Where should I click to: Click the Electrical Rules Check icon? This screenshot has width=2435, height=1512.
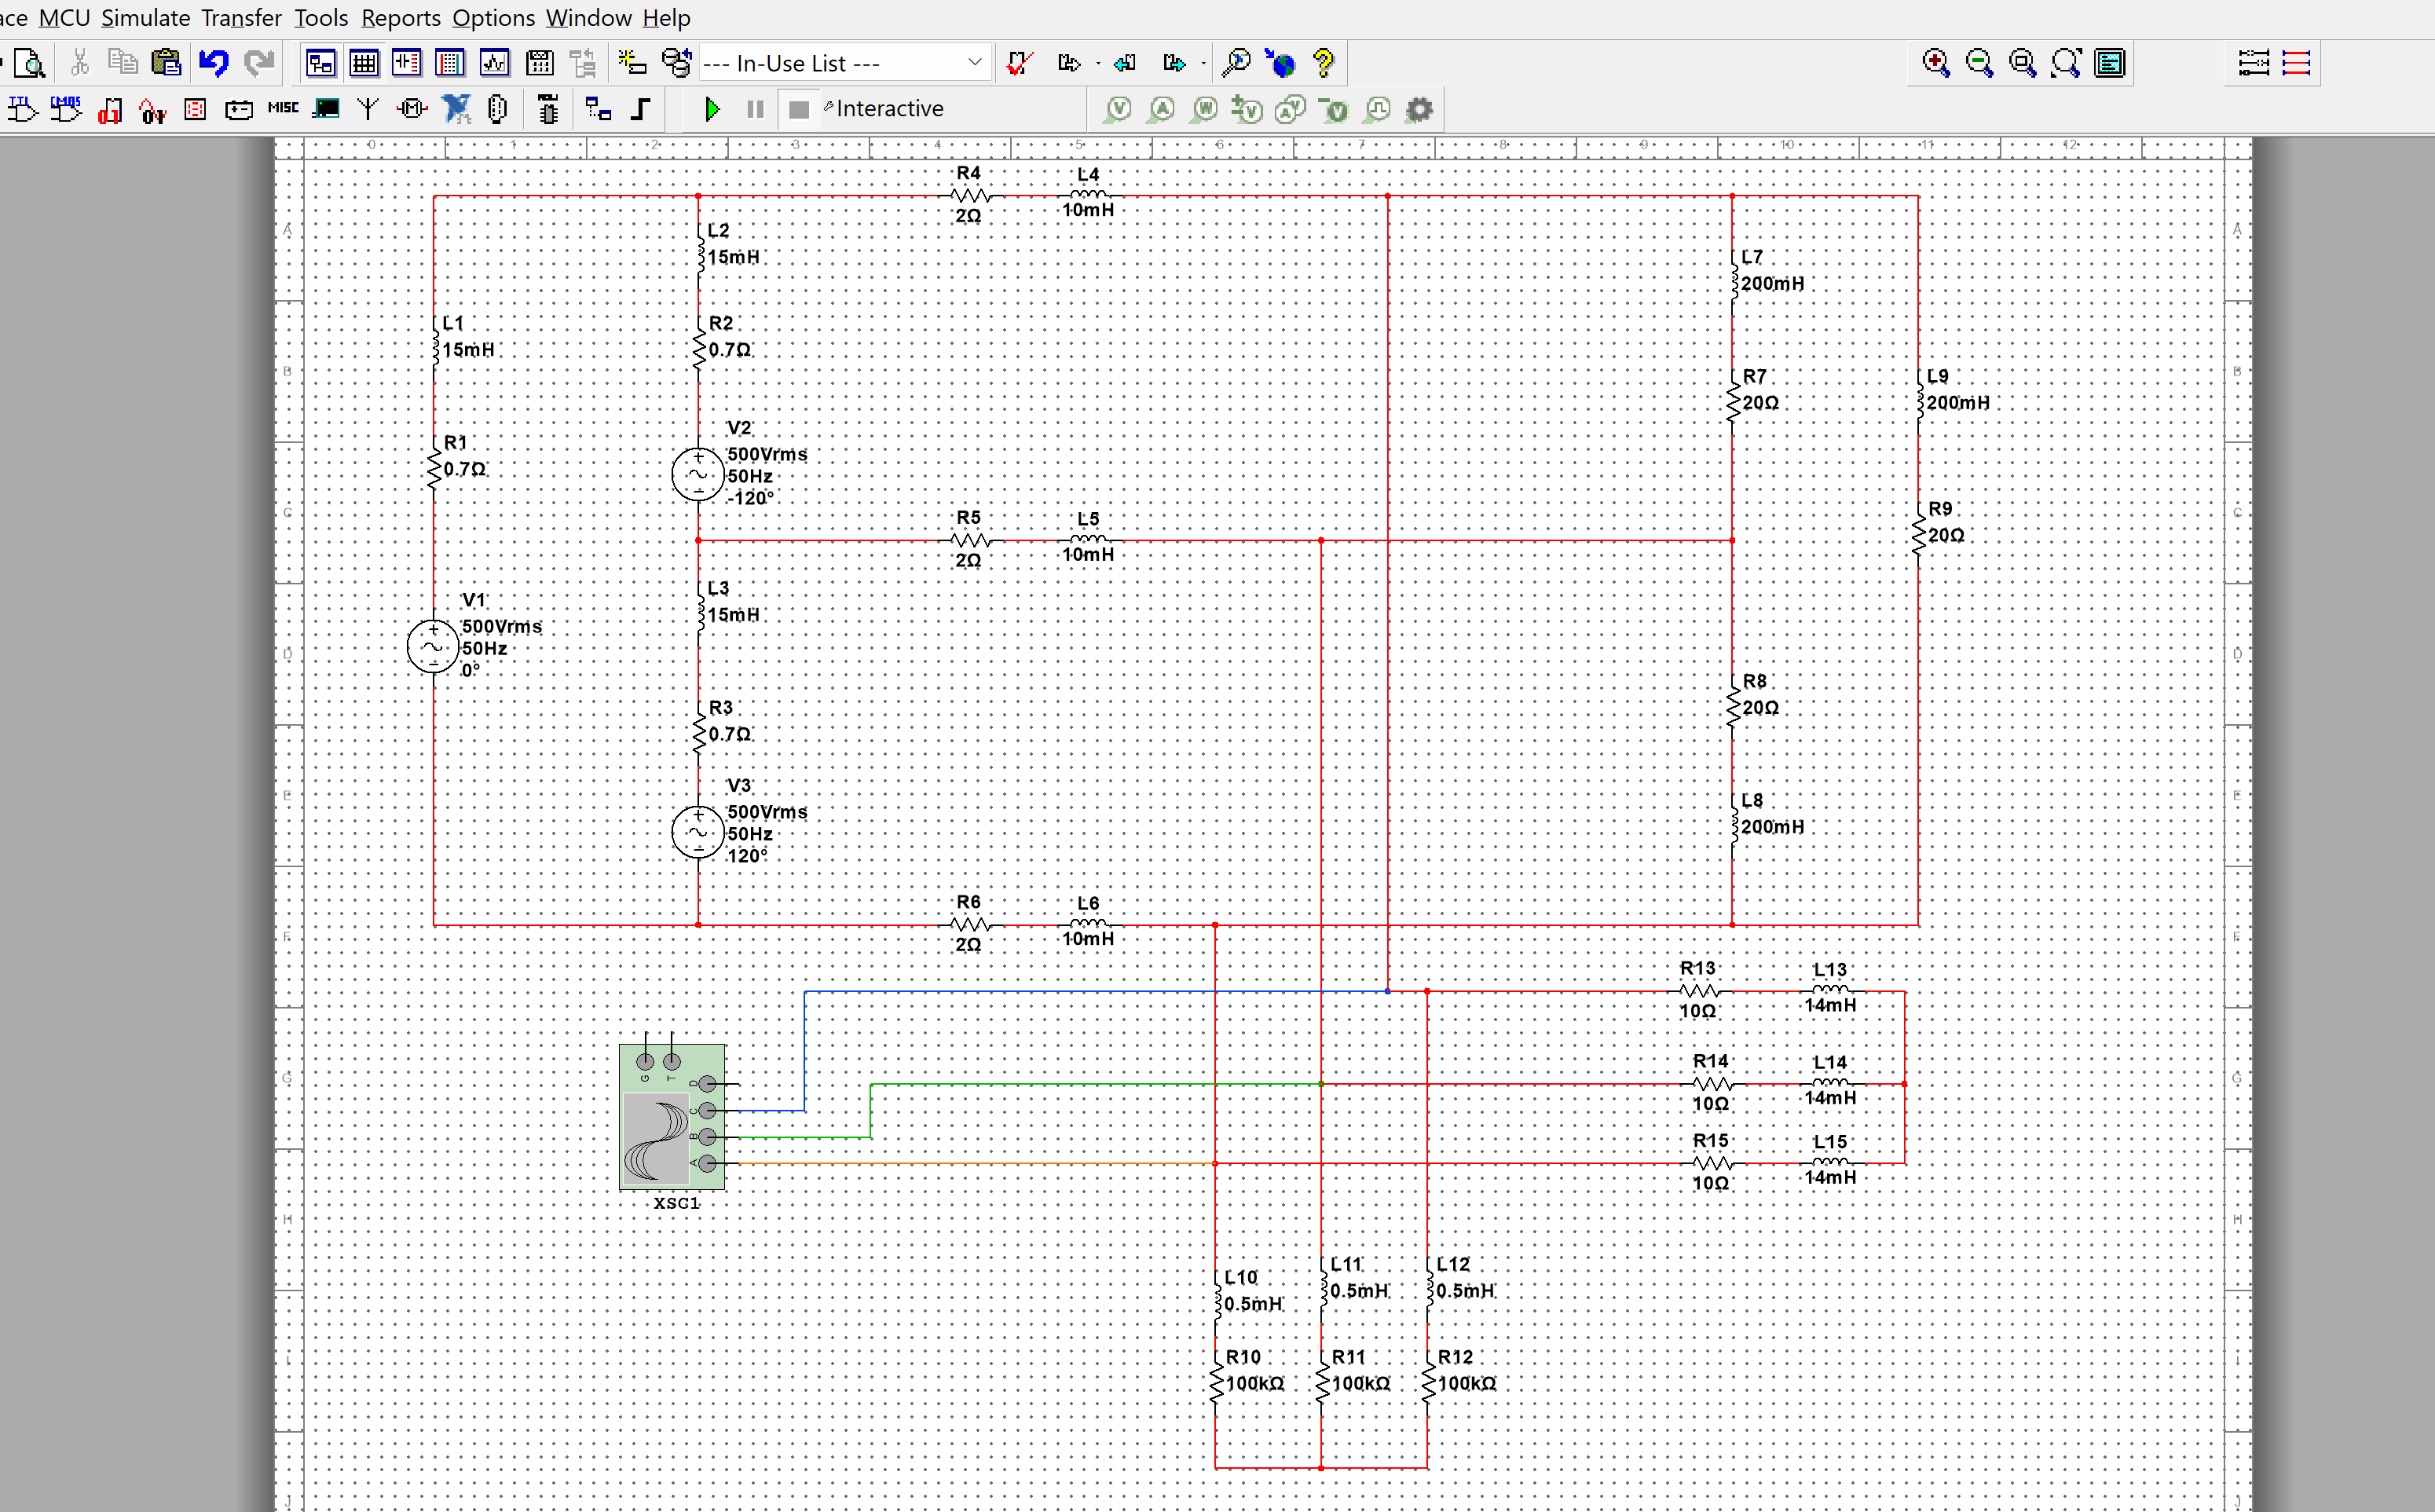[x=1019, y=63]
